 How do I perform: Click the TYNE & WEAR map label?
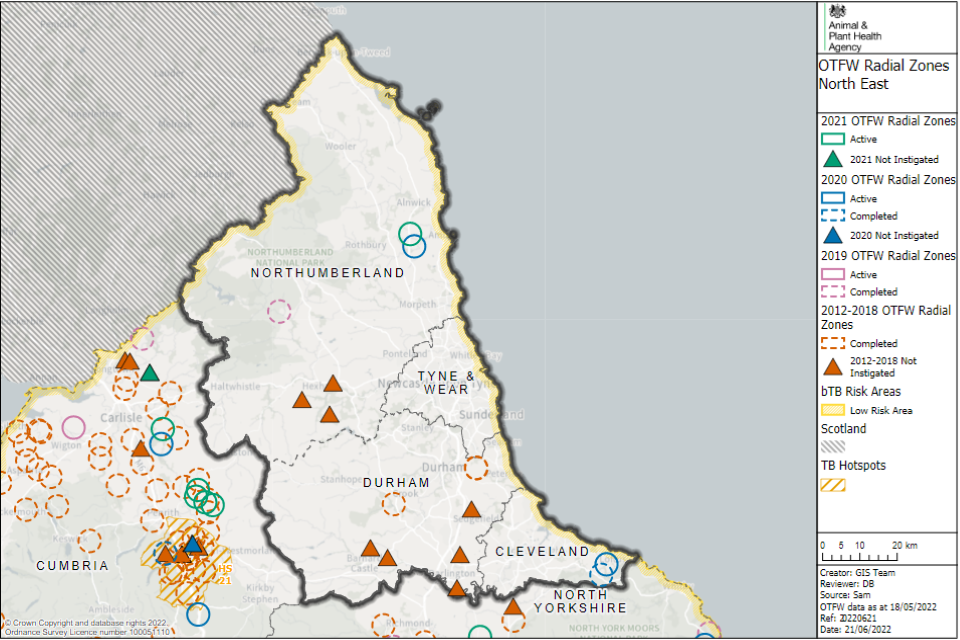[446, 383]
